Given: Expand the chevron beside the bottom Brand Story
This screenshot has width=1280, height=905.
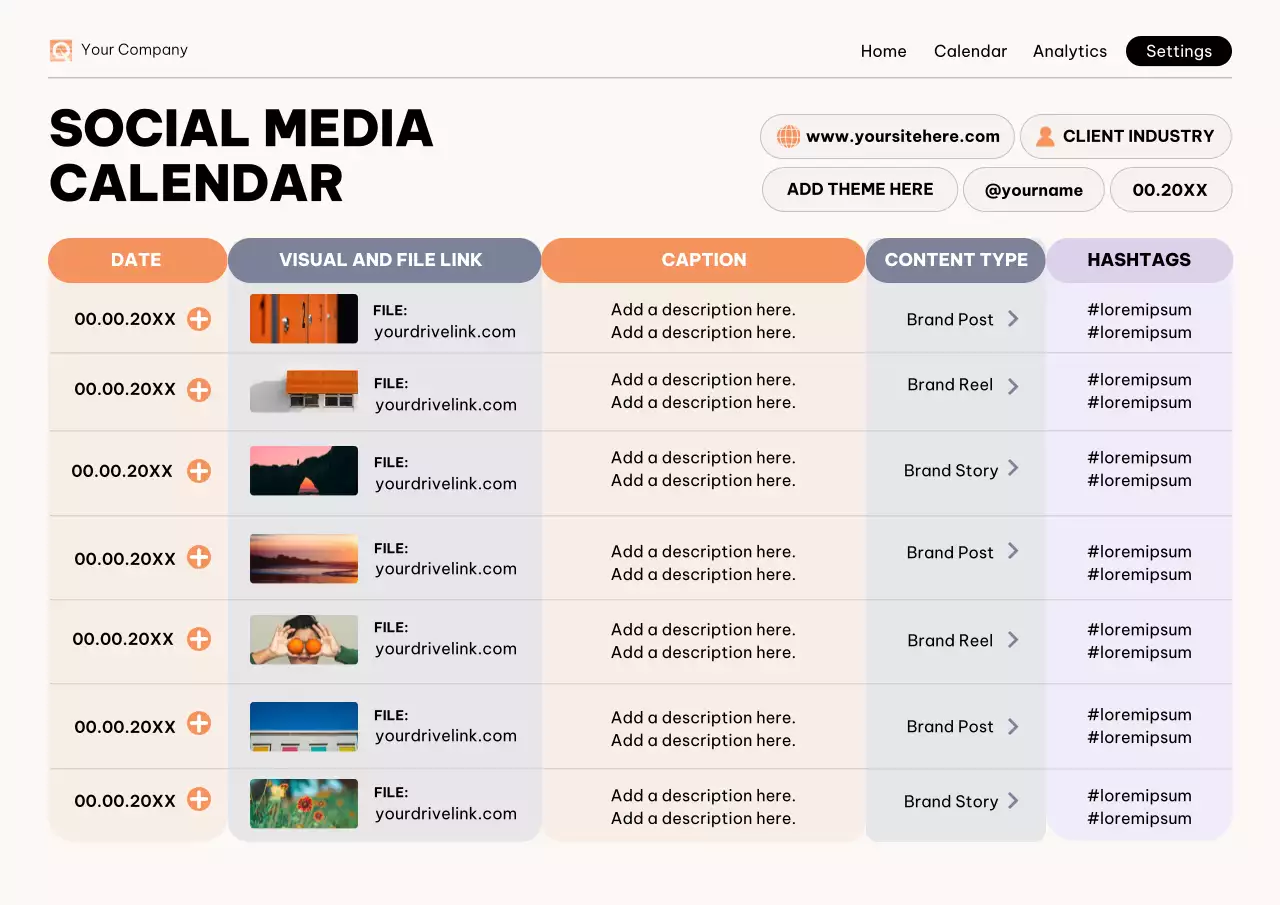Looking at the screenshot, I should [1013, 801].
